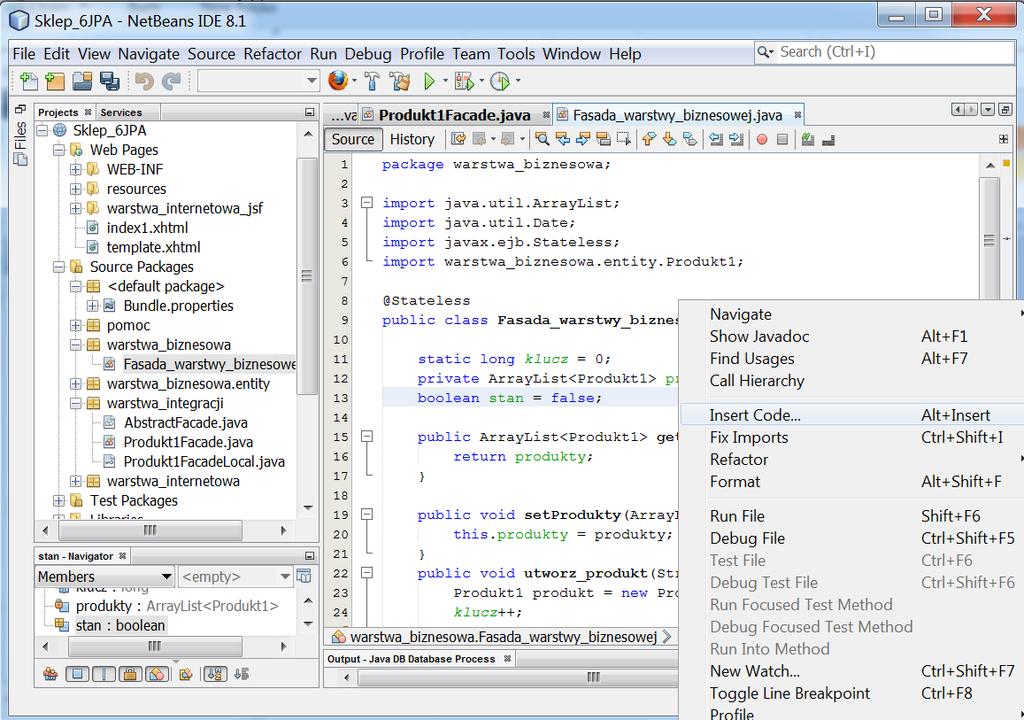The image size is (1024, 720).
Task: Click Find Next Occurrence editor icon
Action: (x=583, y=139)
